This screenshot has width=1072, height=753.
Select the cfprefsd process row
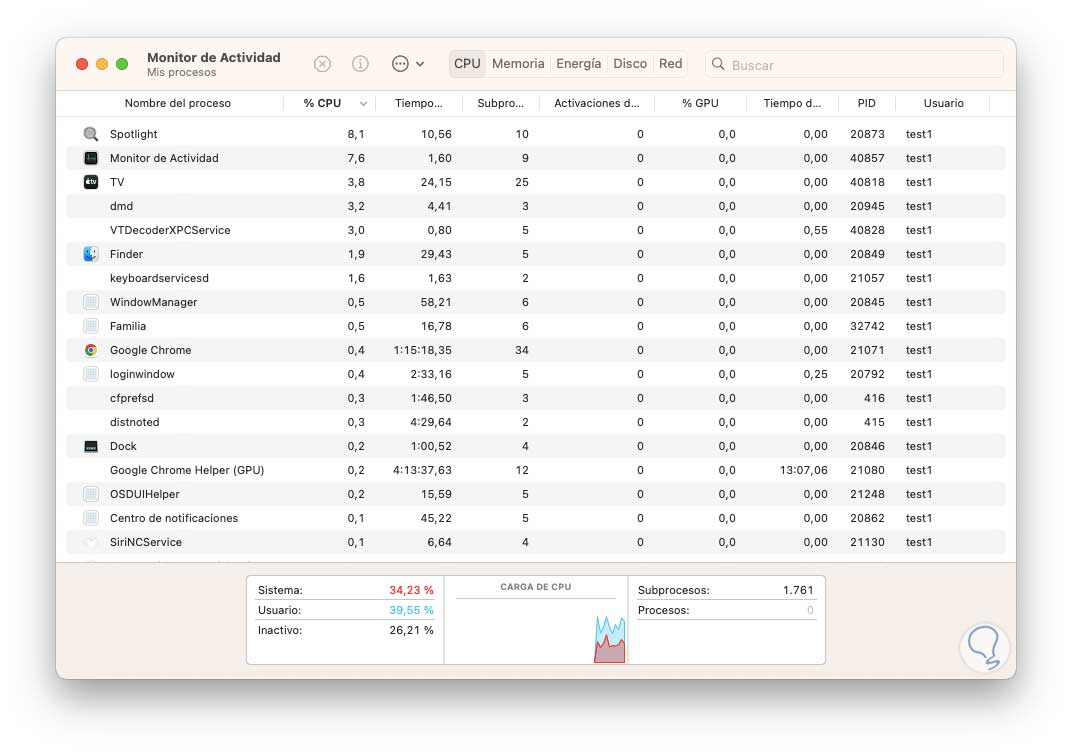click(536, 398)
